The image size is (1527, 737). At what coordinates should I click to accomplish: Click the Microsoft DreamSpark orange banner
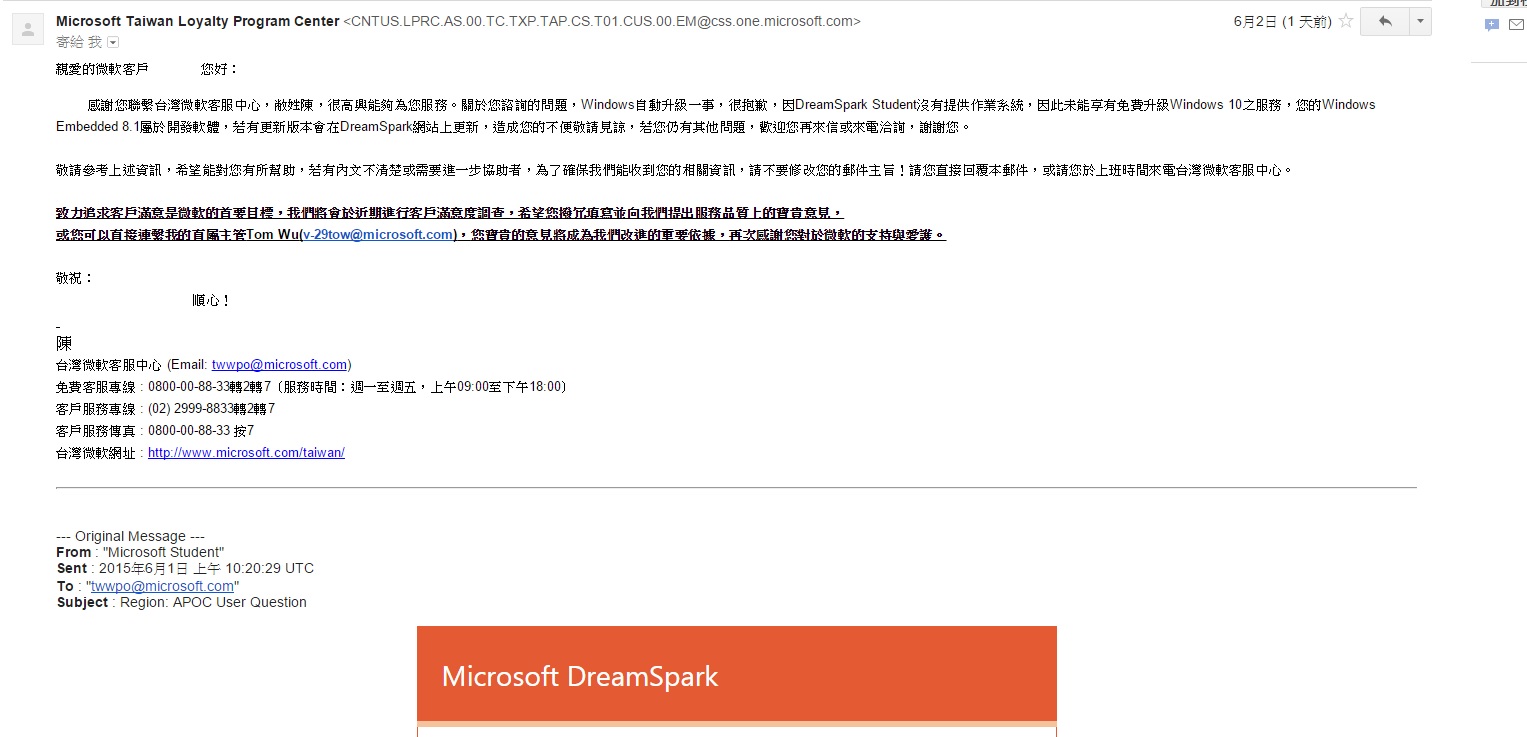pyautogui.click(x=737, y=674)
